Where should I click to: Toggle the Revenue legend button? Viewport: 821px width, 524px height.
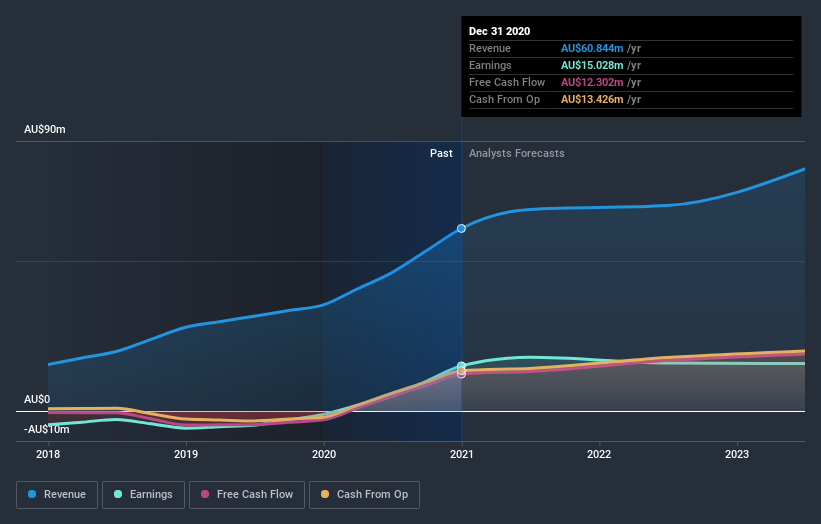(x=57, y=495)
